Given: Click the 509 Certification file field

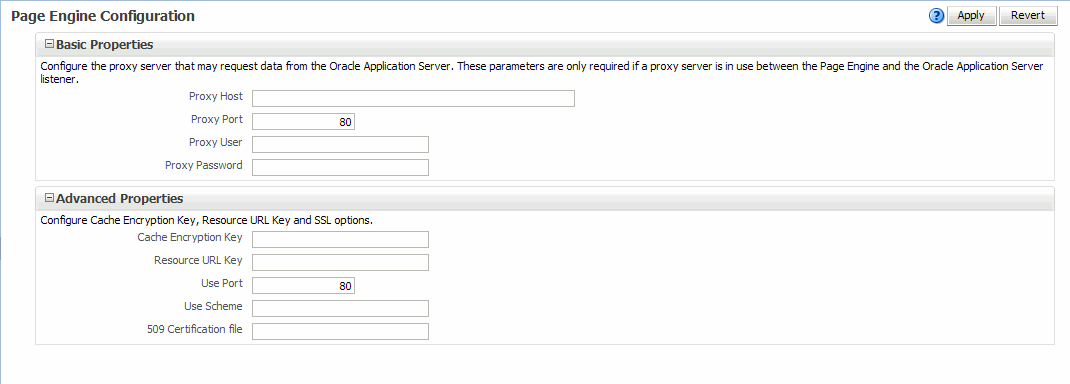Looking at the screenshot, I should click(341, 331).
